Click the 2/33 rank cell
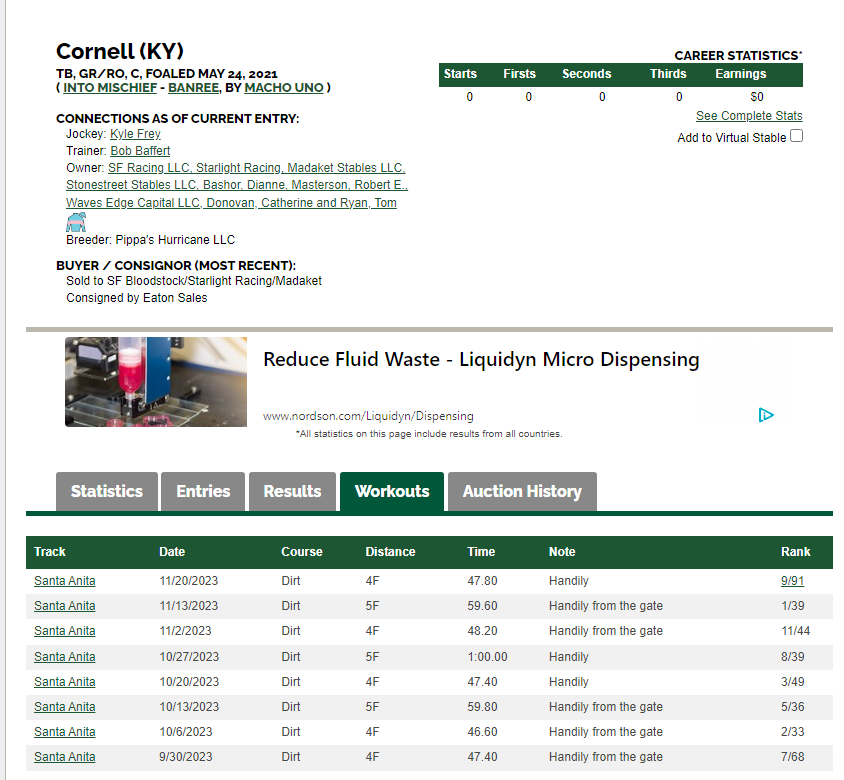 click(792, 732)
